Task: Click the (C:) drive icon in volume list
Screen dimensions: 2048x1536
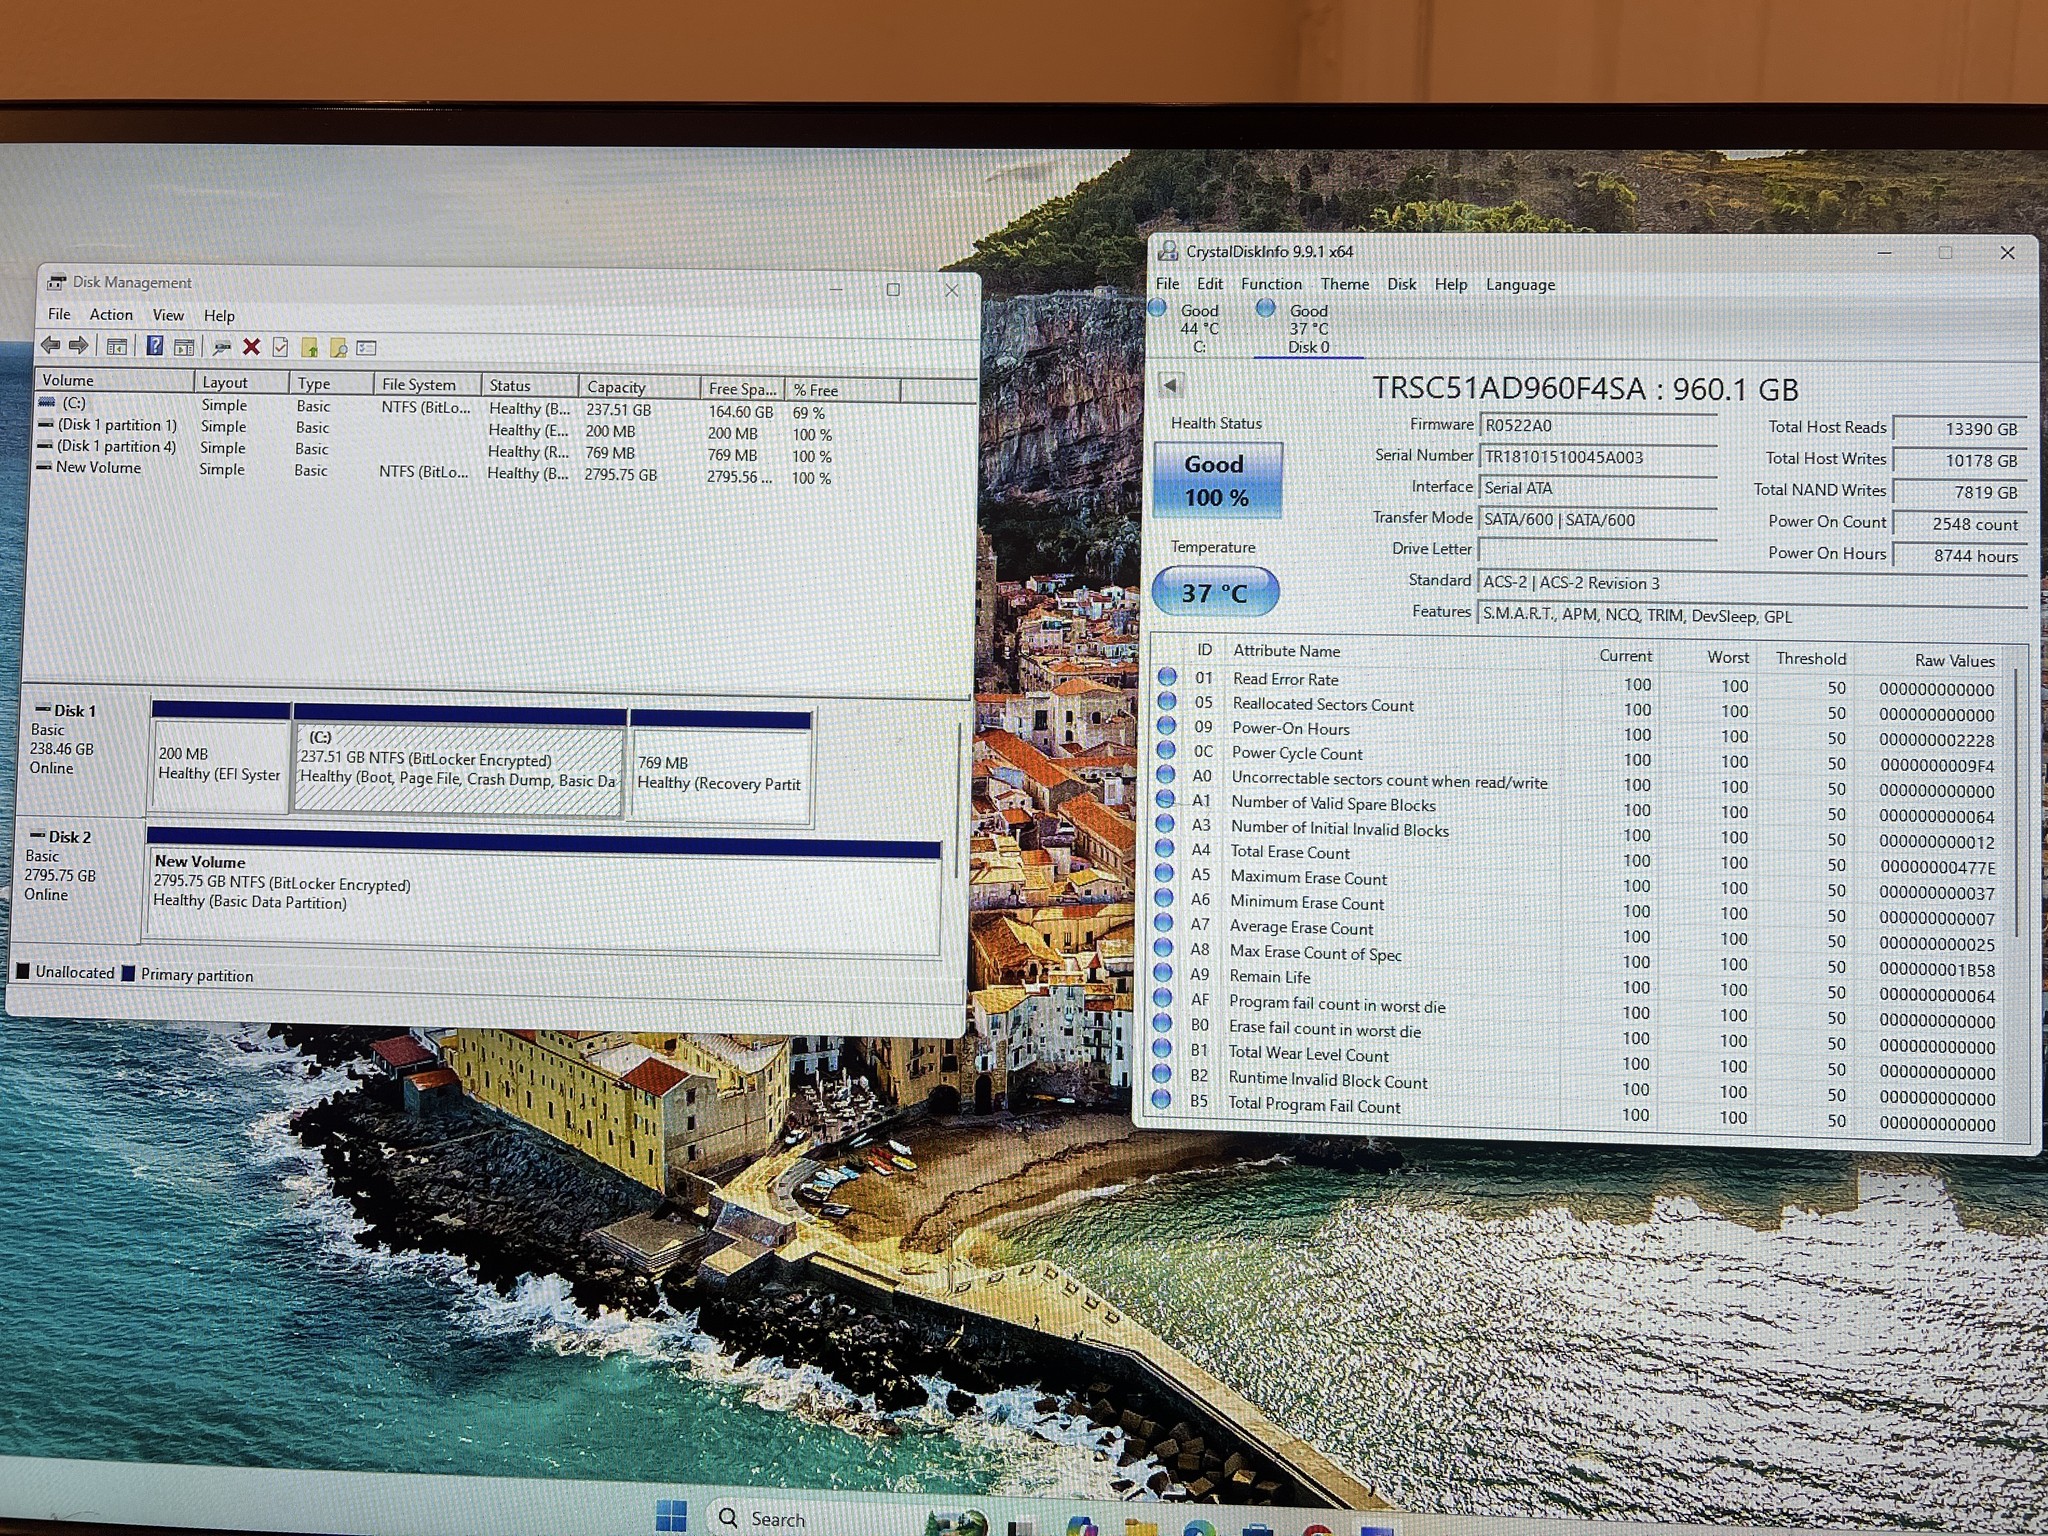Action: point(46,402)
